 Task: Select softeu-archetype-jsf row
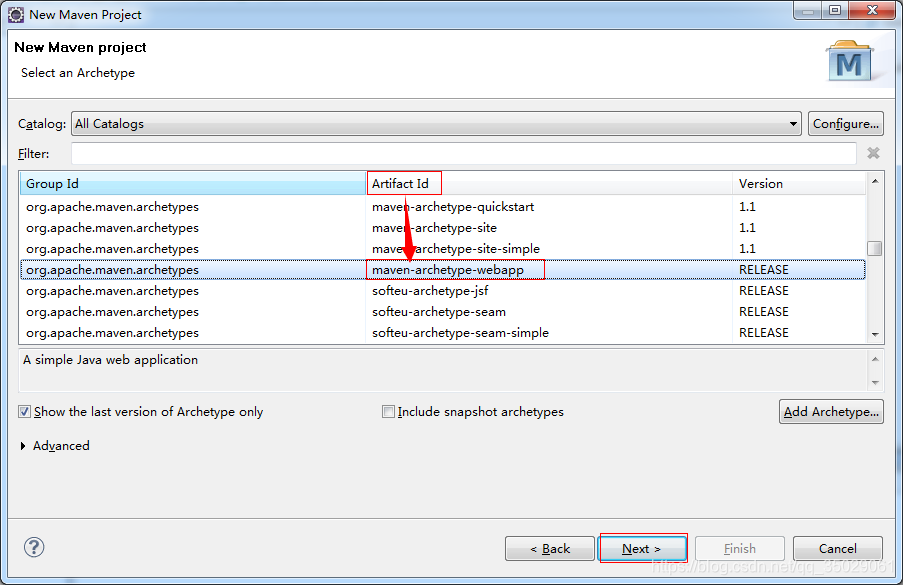442,291
